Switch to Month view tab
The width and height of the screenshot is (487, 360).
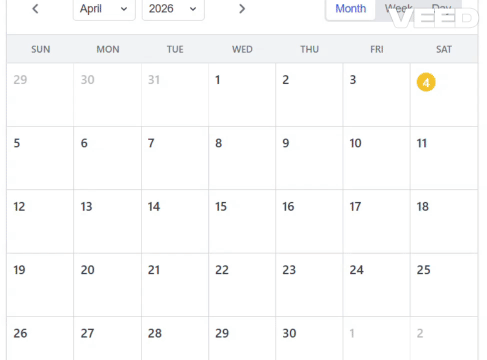pos(351,9)
